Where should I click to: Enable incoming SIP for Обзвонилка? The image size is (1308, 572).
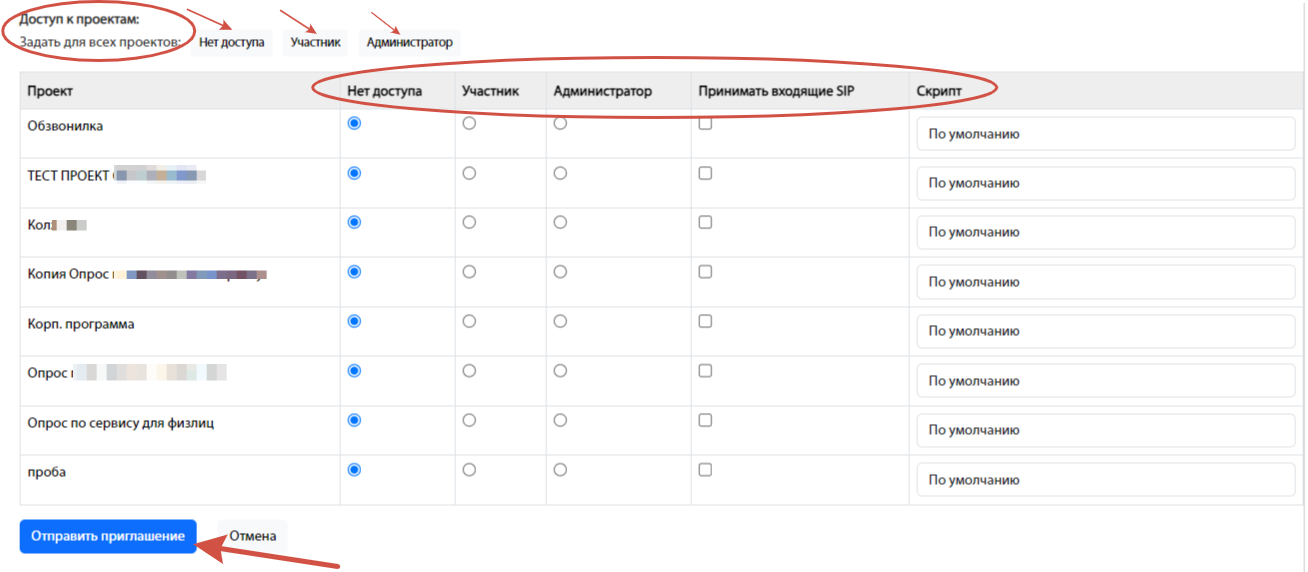705,124
